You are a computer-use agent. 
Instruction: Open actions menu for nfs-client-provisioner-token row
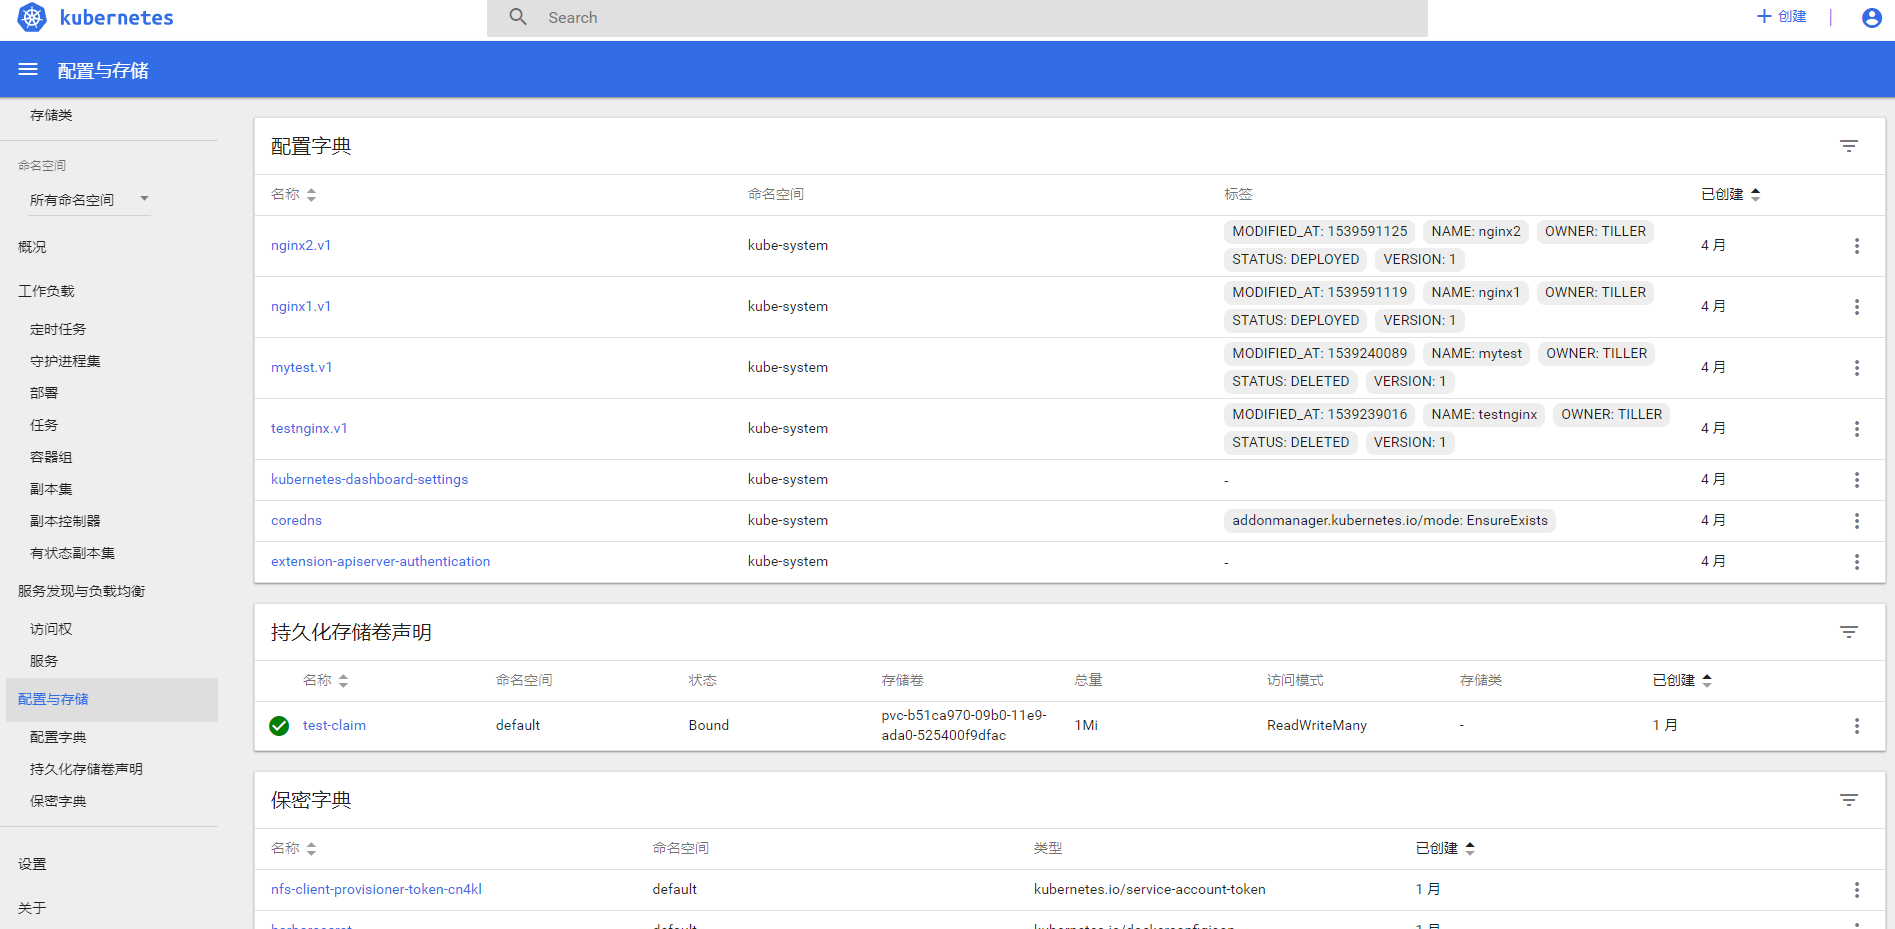1857,890
